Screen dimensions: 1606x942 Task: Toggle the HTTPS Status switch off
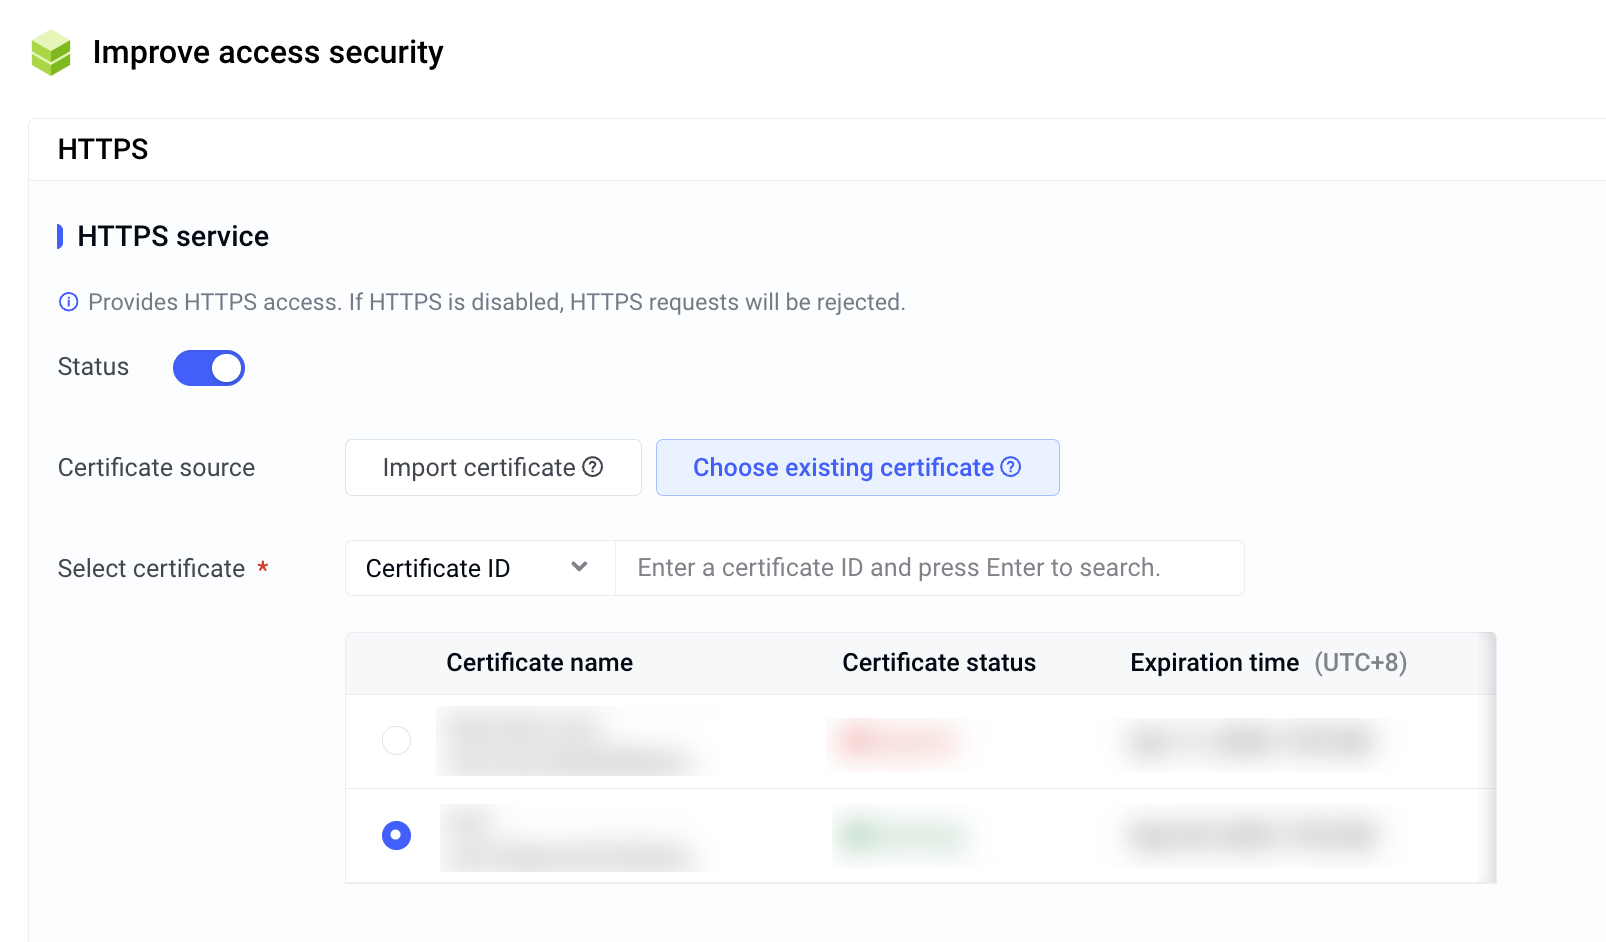pyautogui.click(x=209, y=368)
